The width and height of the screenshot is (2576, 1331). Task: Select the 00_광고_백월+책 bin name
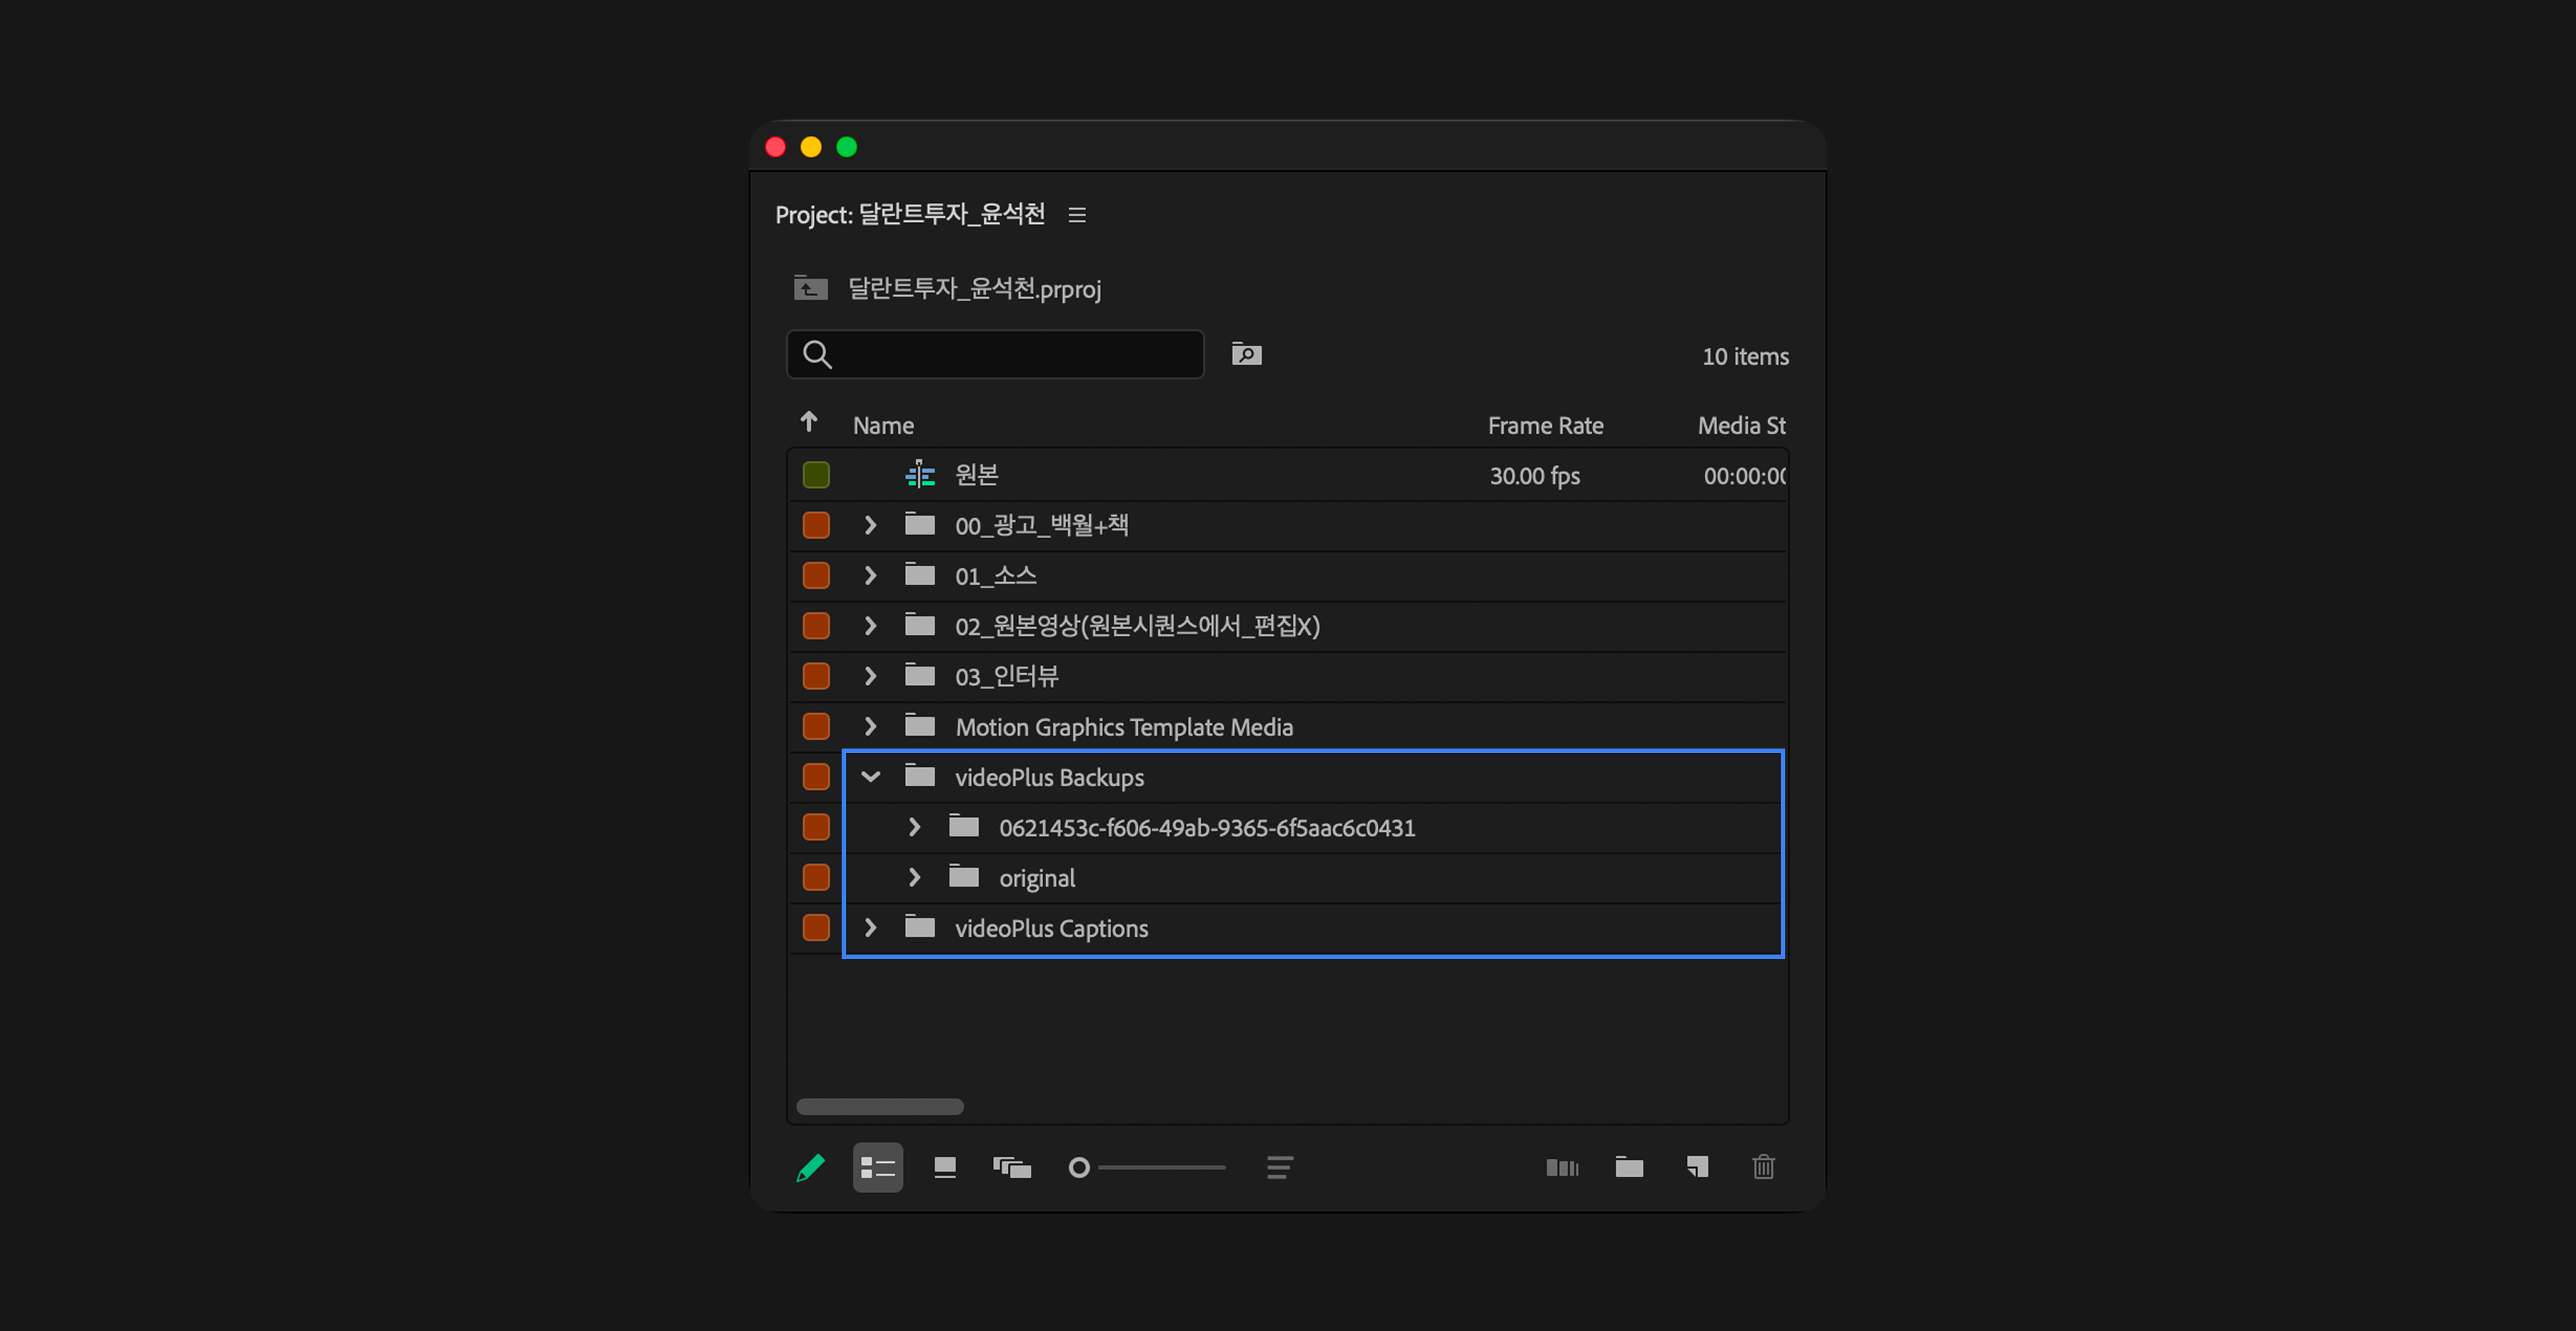tap(1041, 526)
